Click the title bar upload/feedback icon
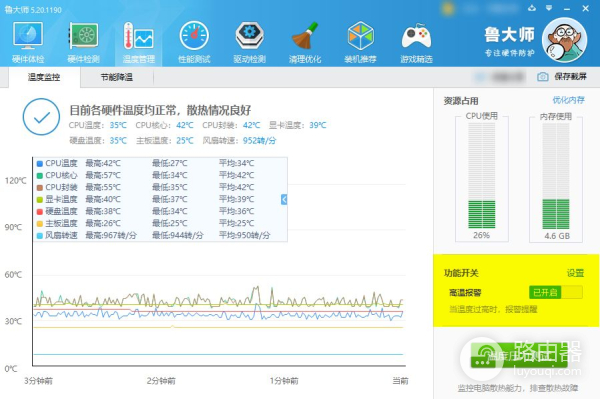 [x=532, y=8]
